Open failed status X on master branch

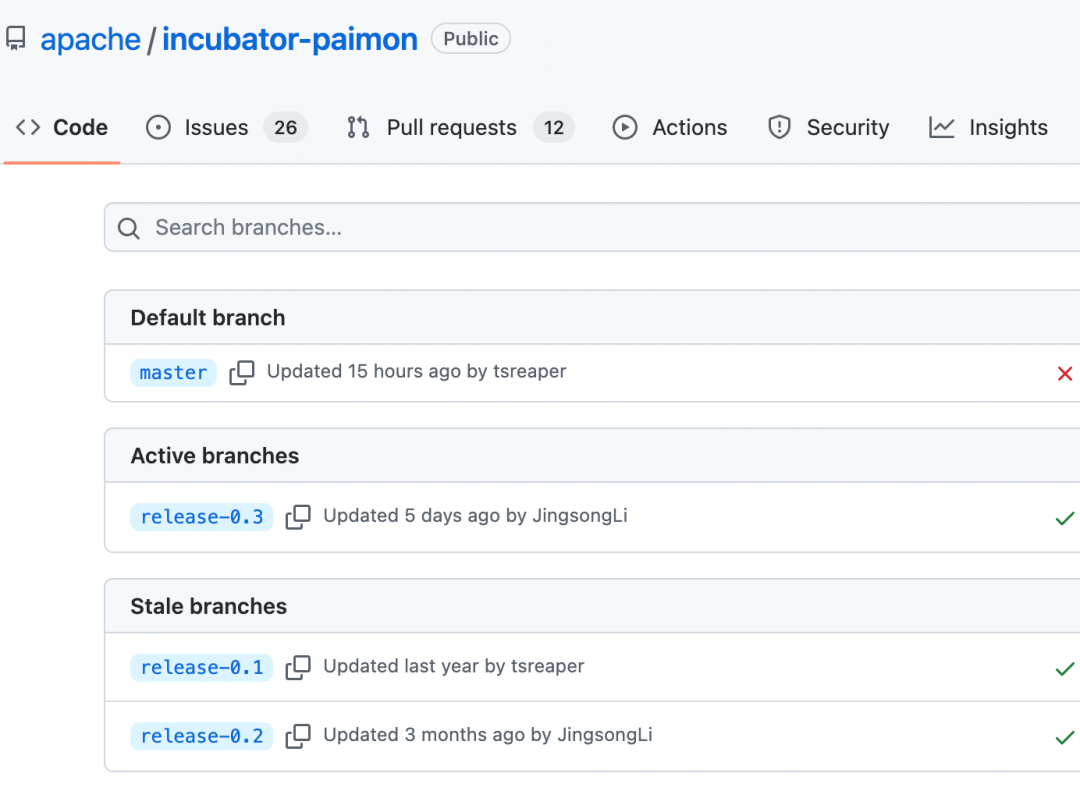tap(1065, 374)
